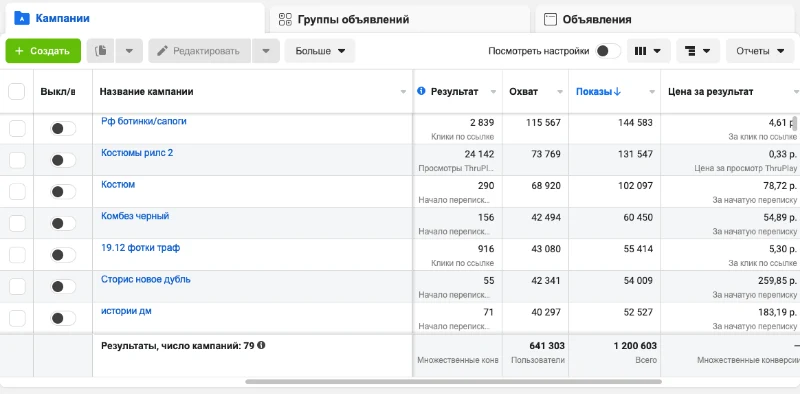Click the info icon beside Результат header

click(x=421, y=91)
